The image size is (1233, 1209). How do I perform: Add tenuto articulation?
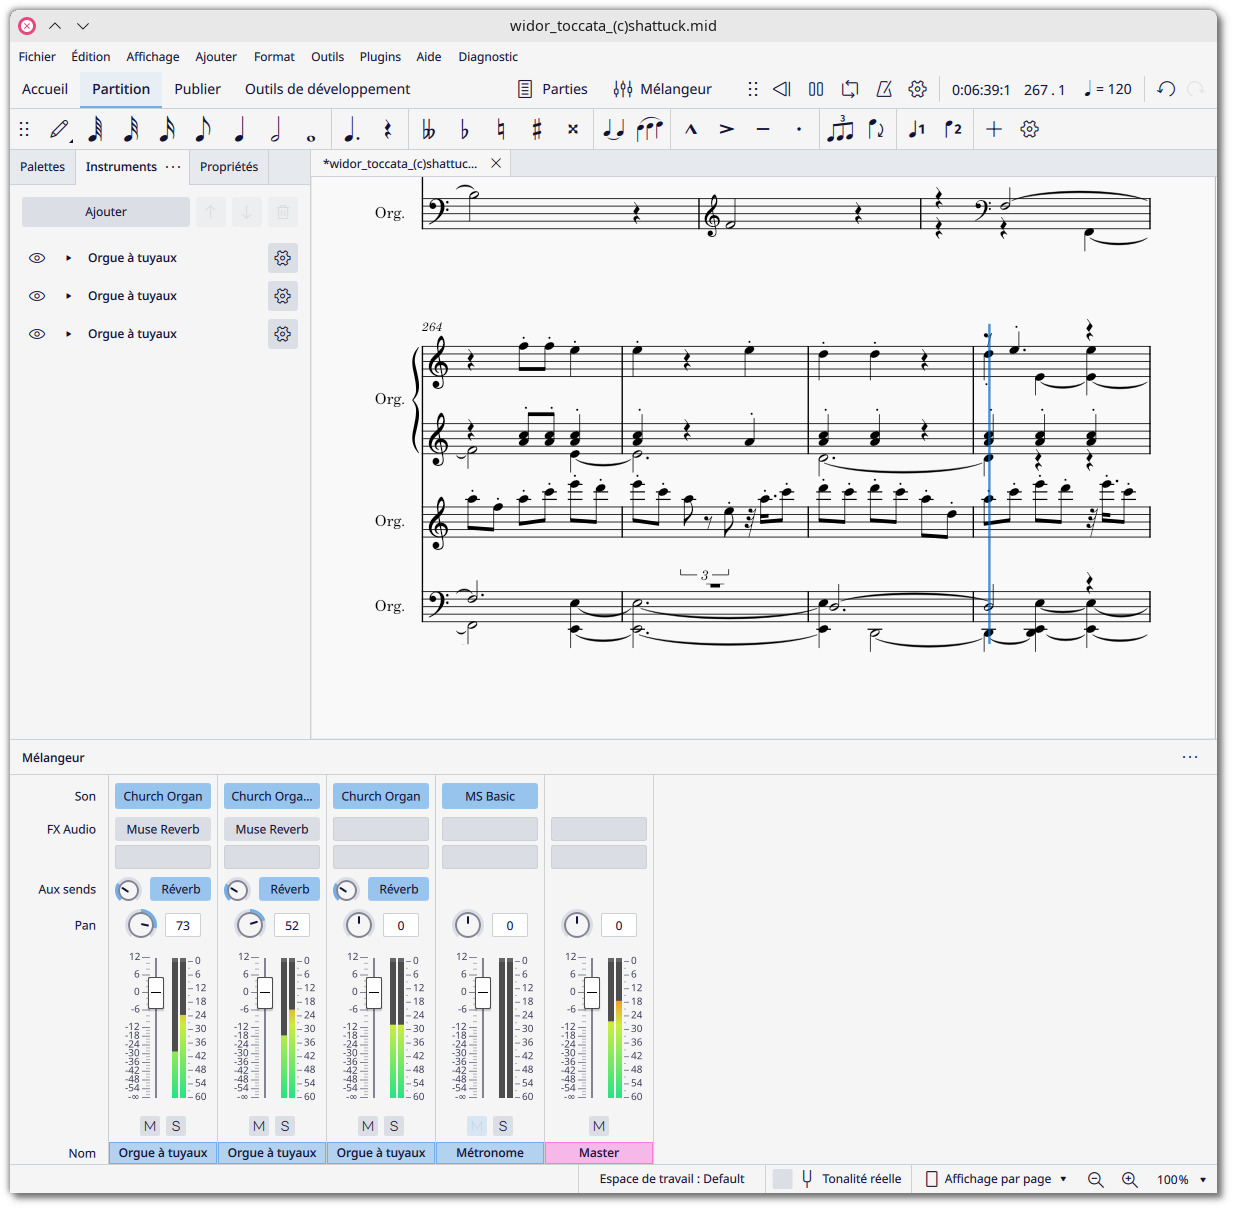point(763,129)
